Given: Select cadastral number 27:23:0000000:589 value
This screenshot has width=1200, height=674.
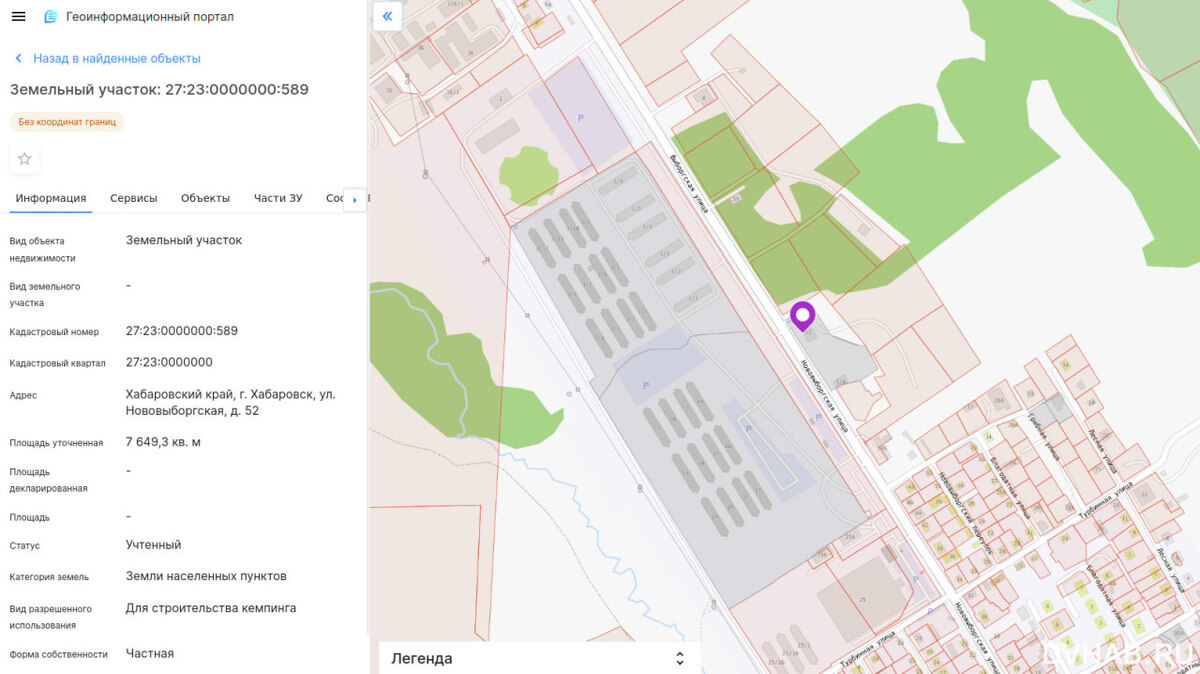Looking at the screenshot, I should pyautogui.click(x=182, y=331).
